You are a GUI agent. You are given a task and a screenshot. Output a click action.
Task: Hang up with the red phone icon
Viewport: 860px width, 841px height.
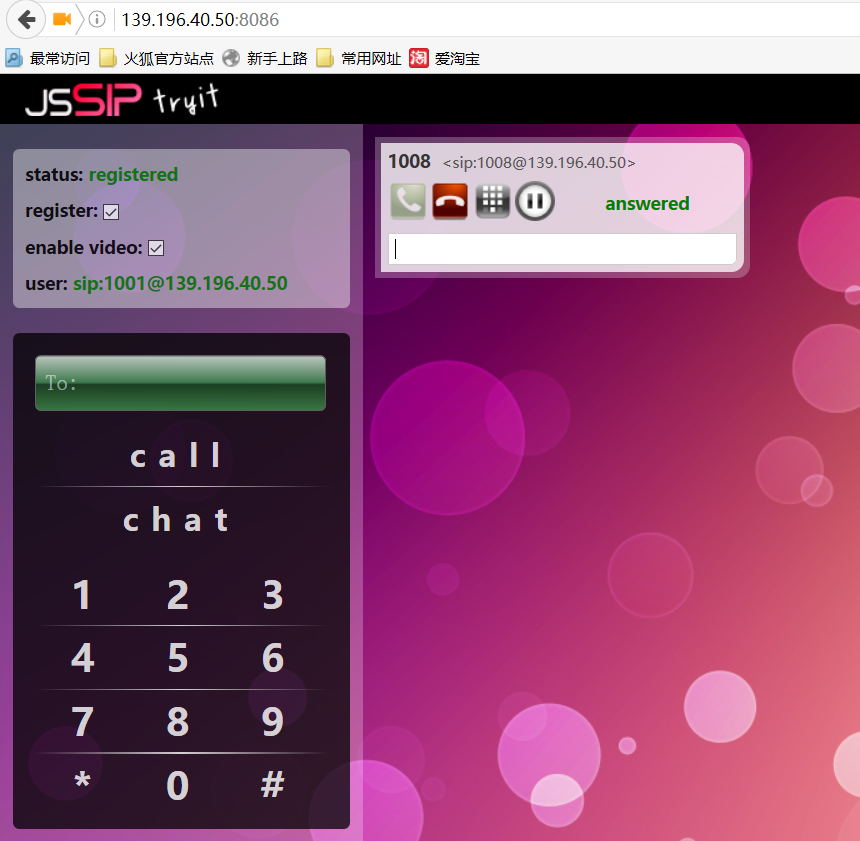[450, 201]
